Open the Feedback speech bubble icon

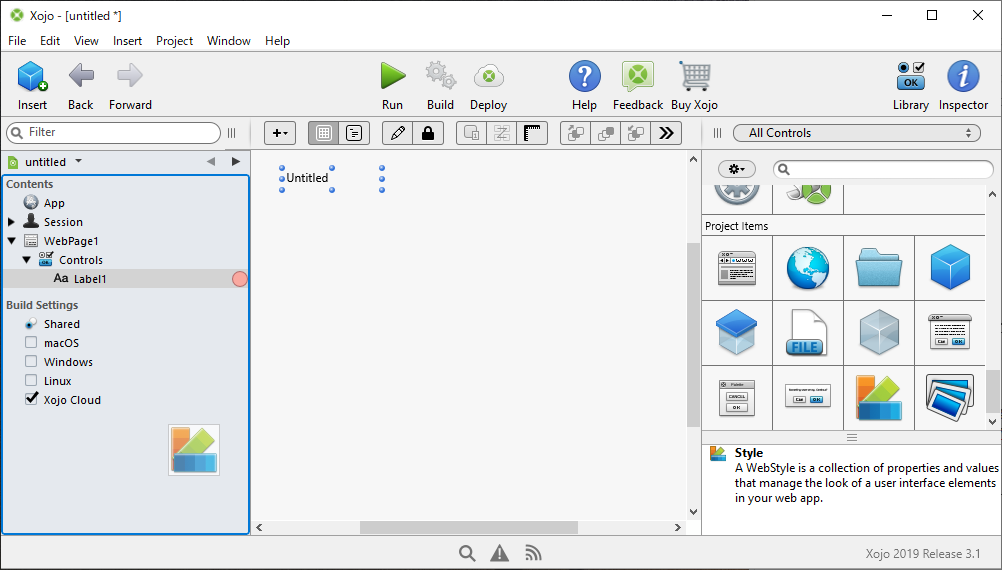click(x=638, y=77)
